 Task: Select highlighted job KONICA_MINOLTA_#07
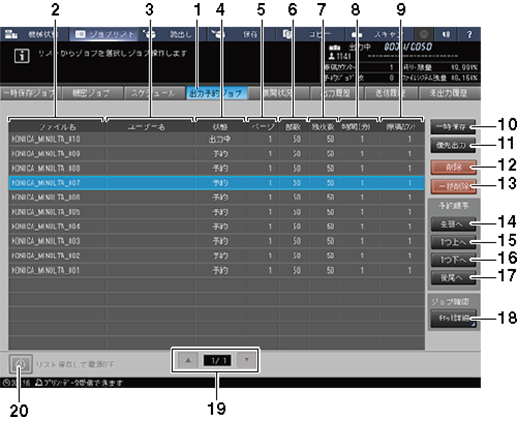coord(217,183)
